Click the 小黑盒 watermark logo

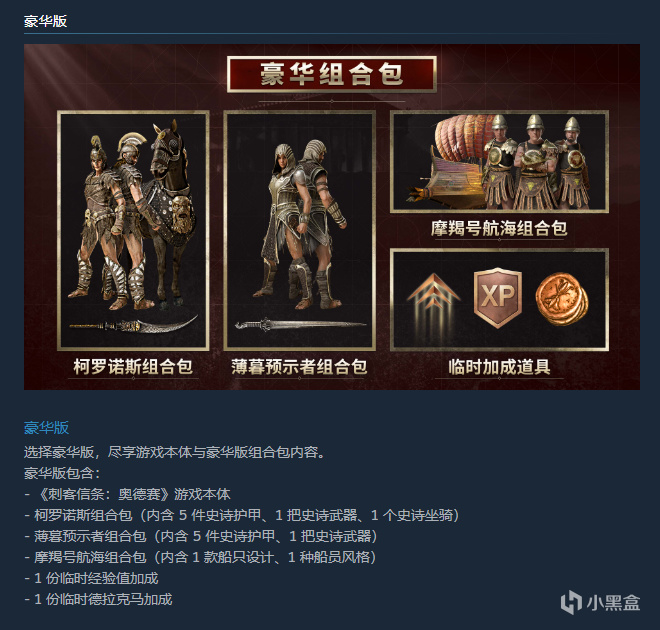(600, 602)
